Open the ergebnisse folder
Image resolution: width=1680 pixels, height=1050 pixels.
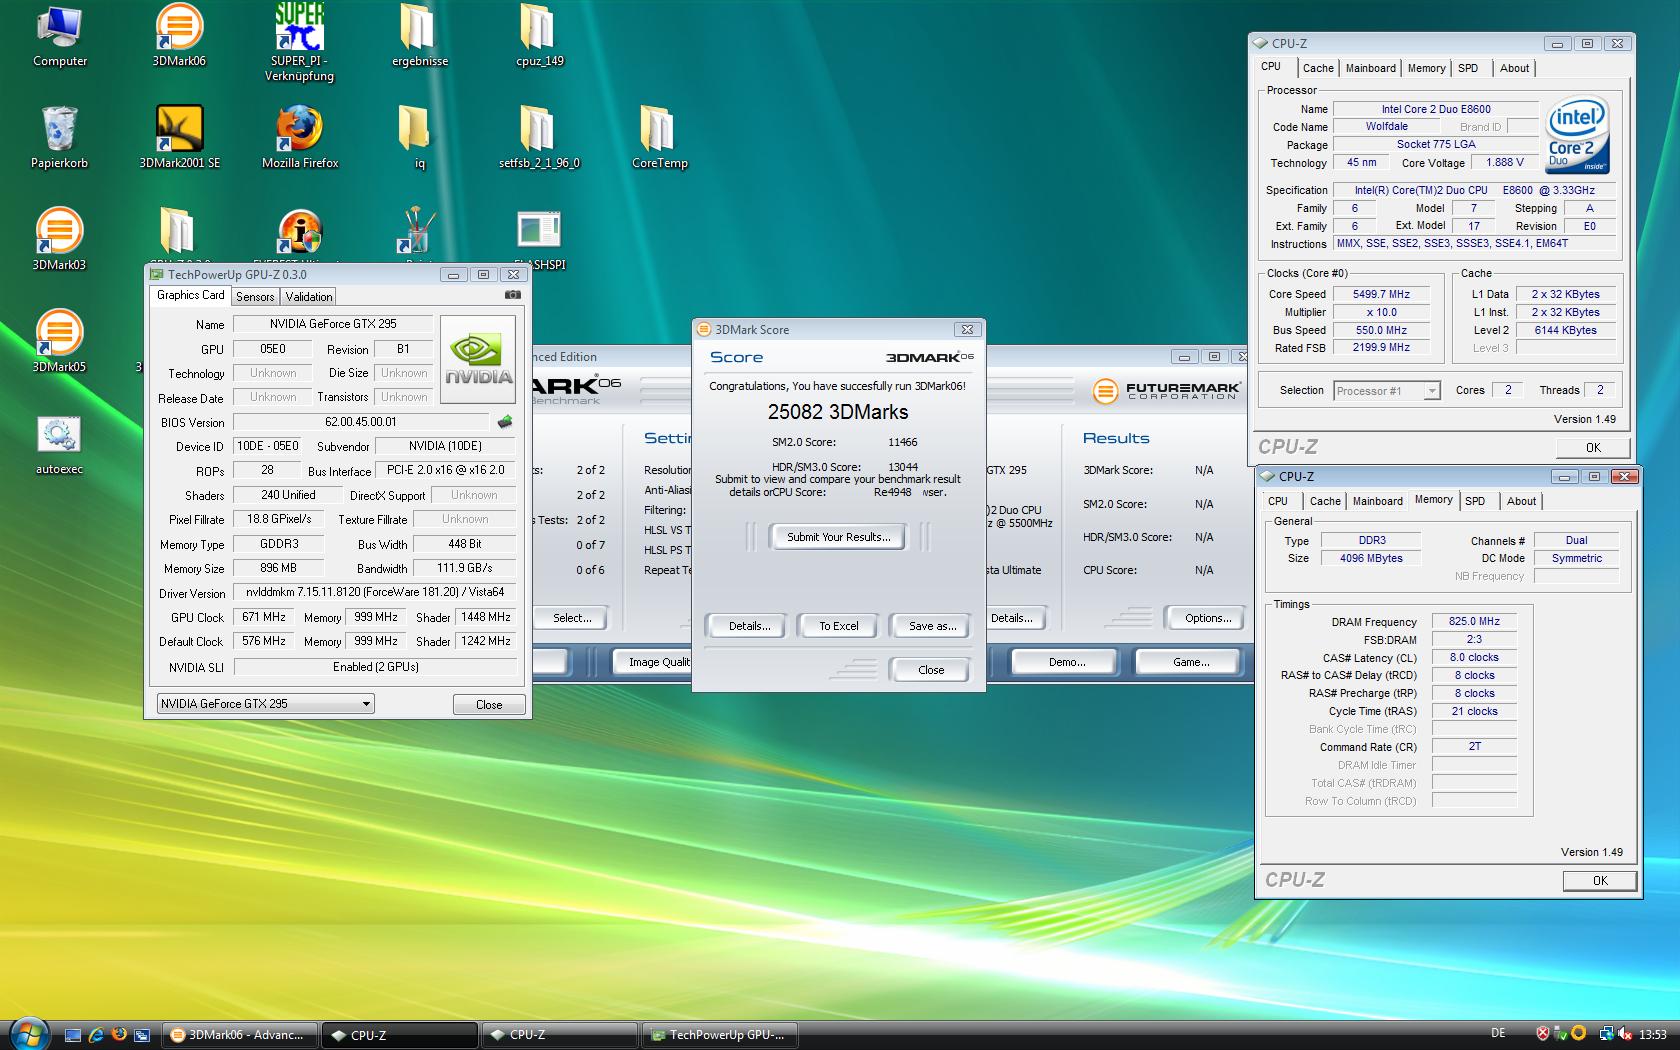tap(419, 36)
